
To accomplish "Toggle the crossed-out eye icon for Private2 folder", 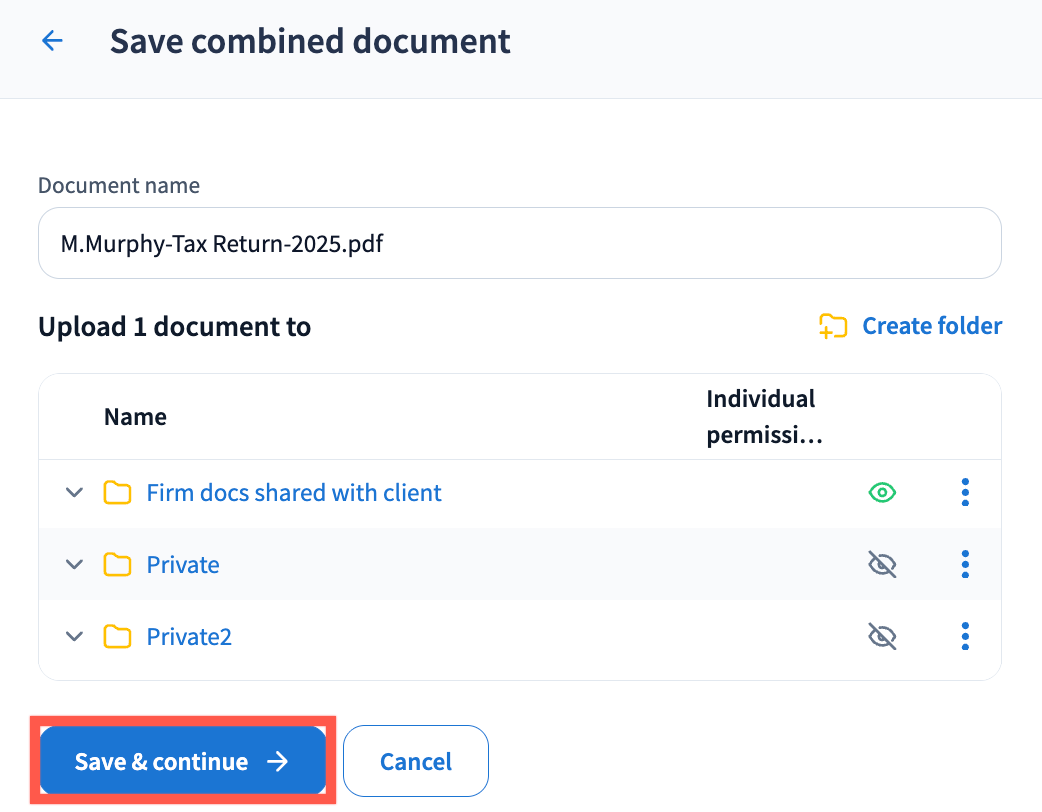I will [882, 637].
